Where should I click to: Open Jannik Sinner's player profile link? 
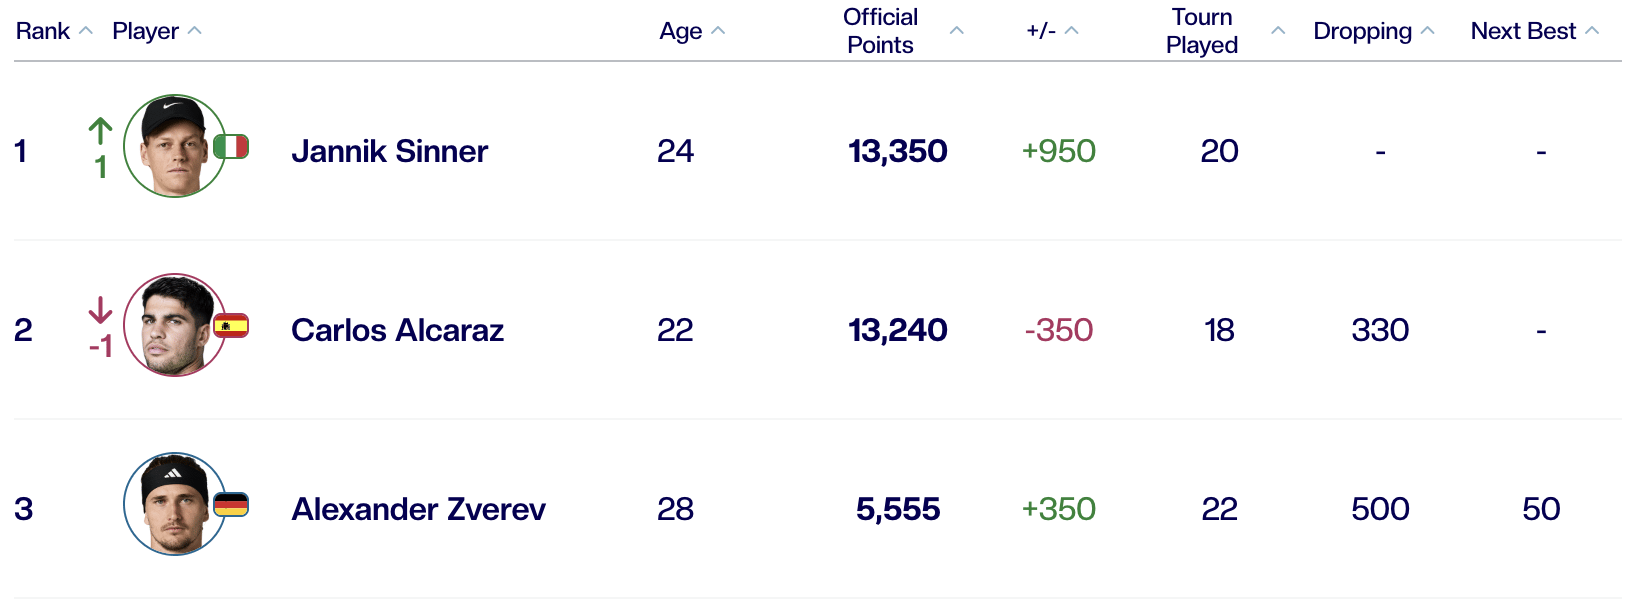[389, 151]
